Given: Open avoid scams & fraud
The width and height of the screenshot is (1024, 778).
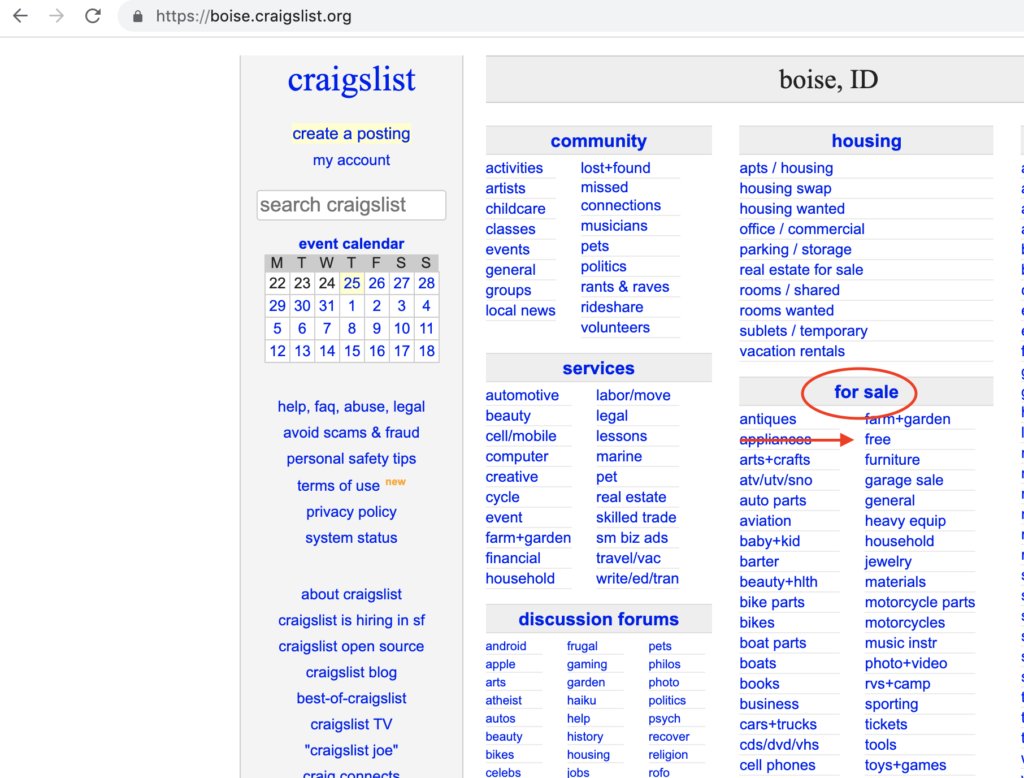Looking at the screenshot, I should pyautogui.click(x=351, y=432).
